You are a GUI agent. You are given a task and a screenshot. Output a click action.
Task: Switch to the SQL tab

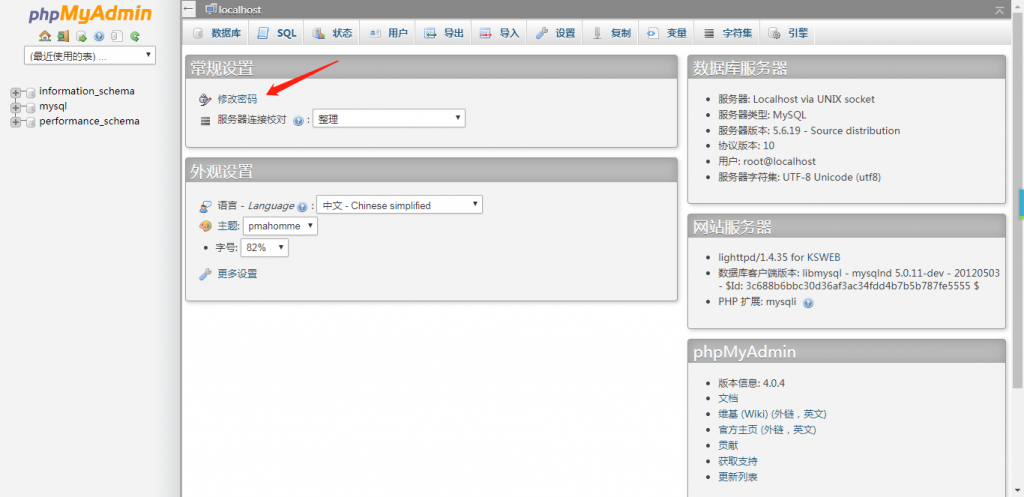click(x=277, y=33)
